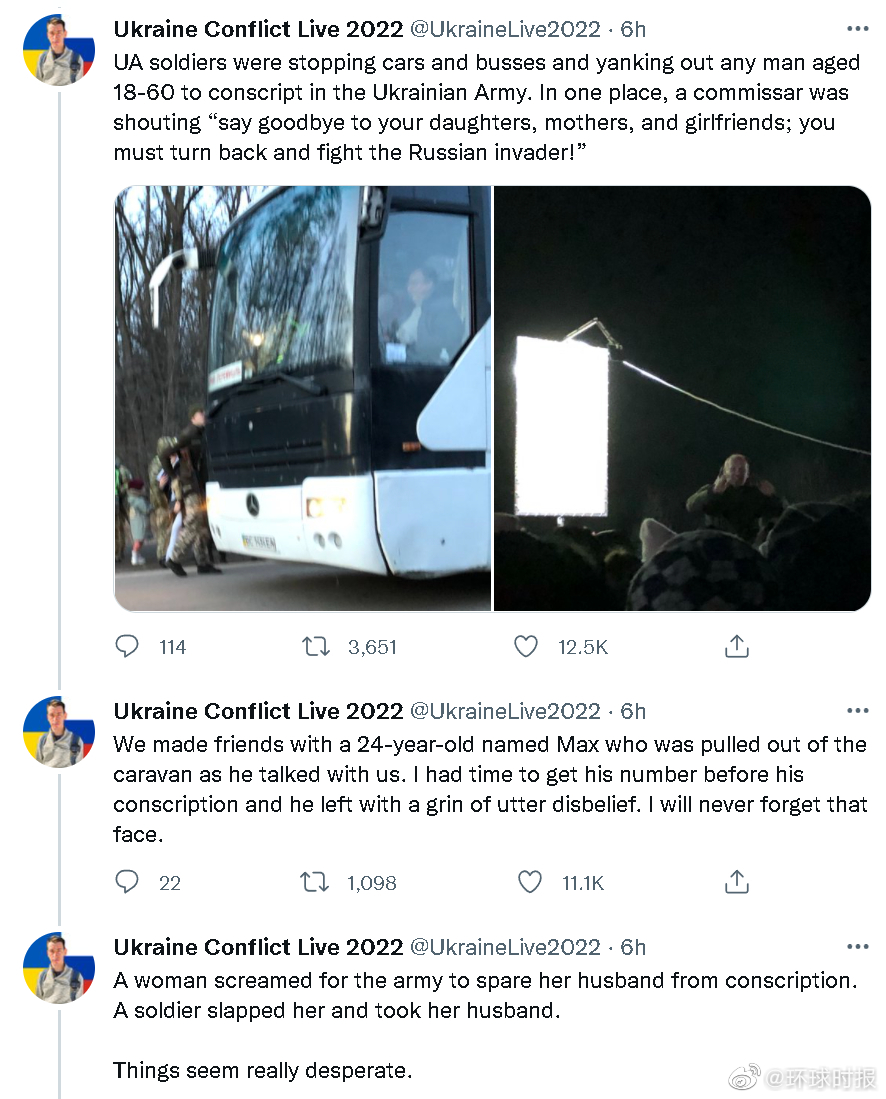The image size is (886, 1099).
Task: Share the tweet about 24-year-old Max
Action: click(x=736, y=882)
